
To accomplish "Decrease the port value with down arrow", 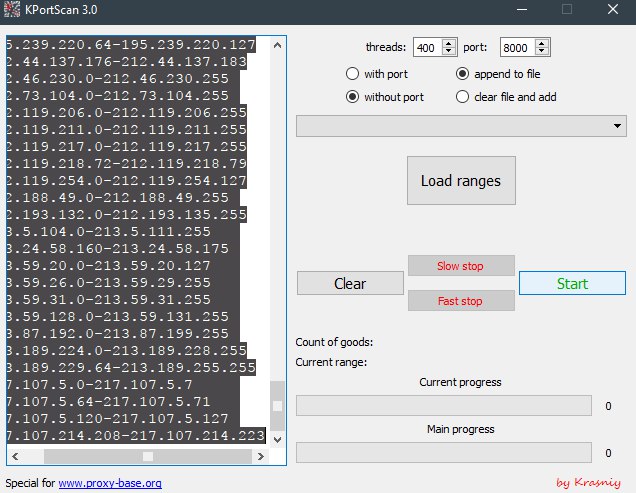I will pyautogui.click(x=543, y=51).
